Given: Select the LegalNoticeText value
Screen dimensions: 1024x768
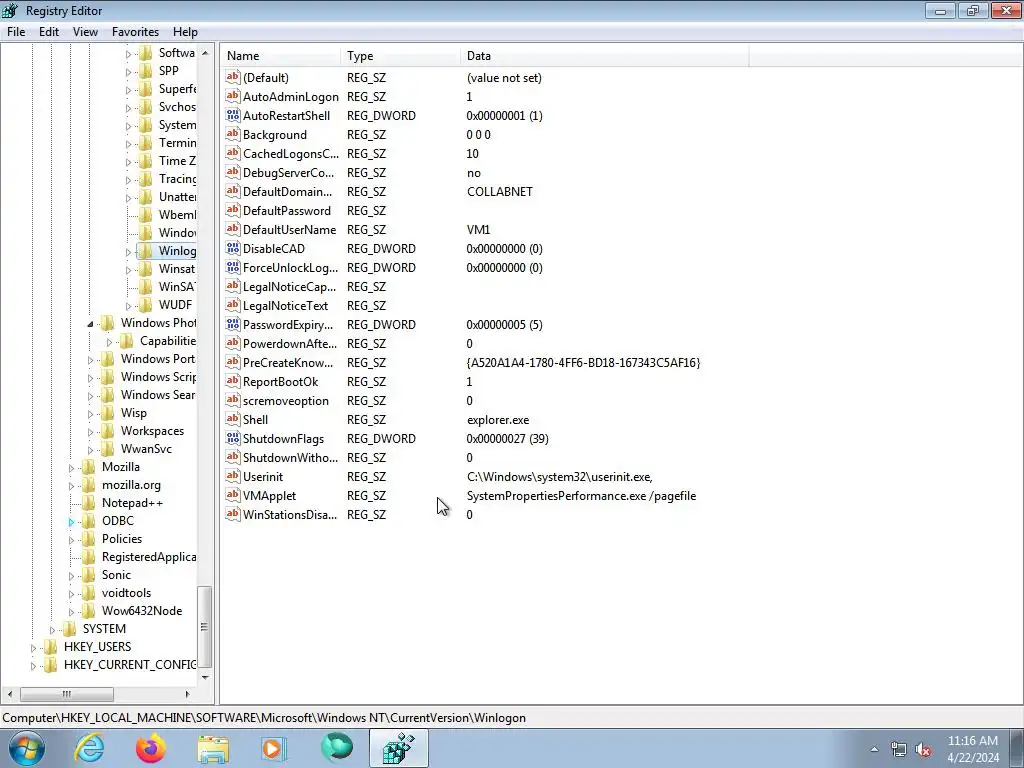Looking at the screenshot, I should point(285,305).
